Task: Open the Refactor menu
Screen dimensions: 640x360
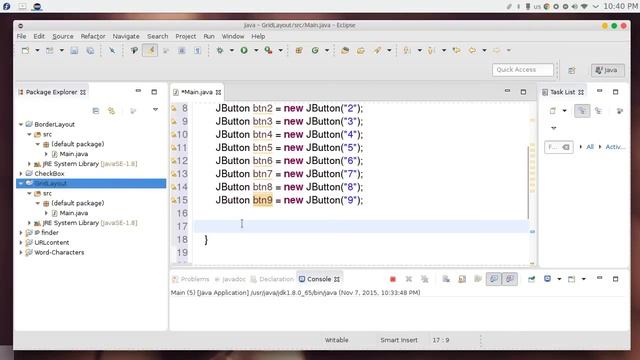Action: [93, 36]
